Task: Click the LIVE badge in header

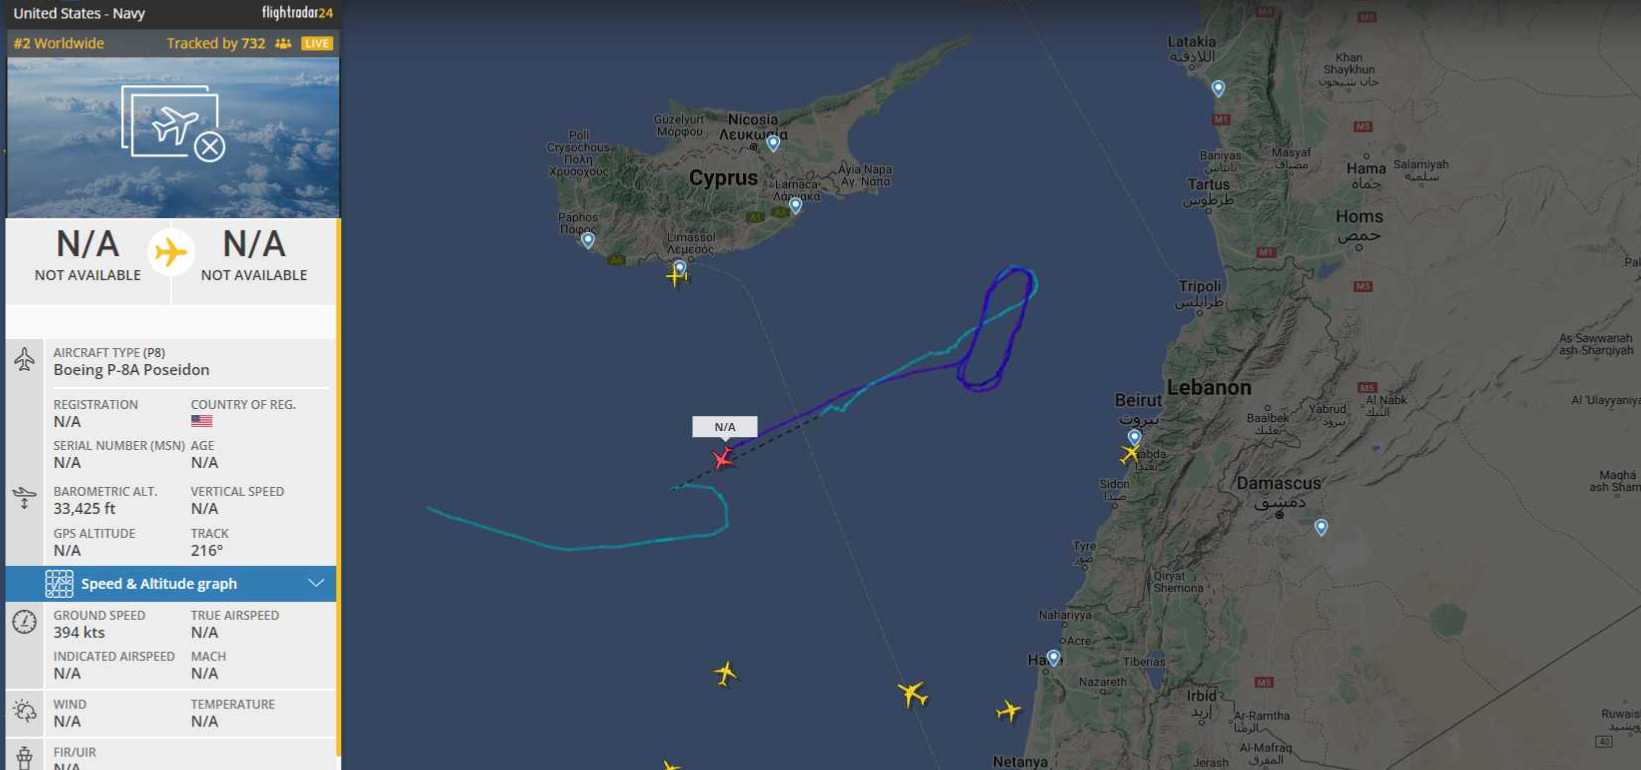Action: (x=317, y=43)
